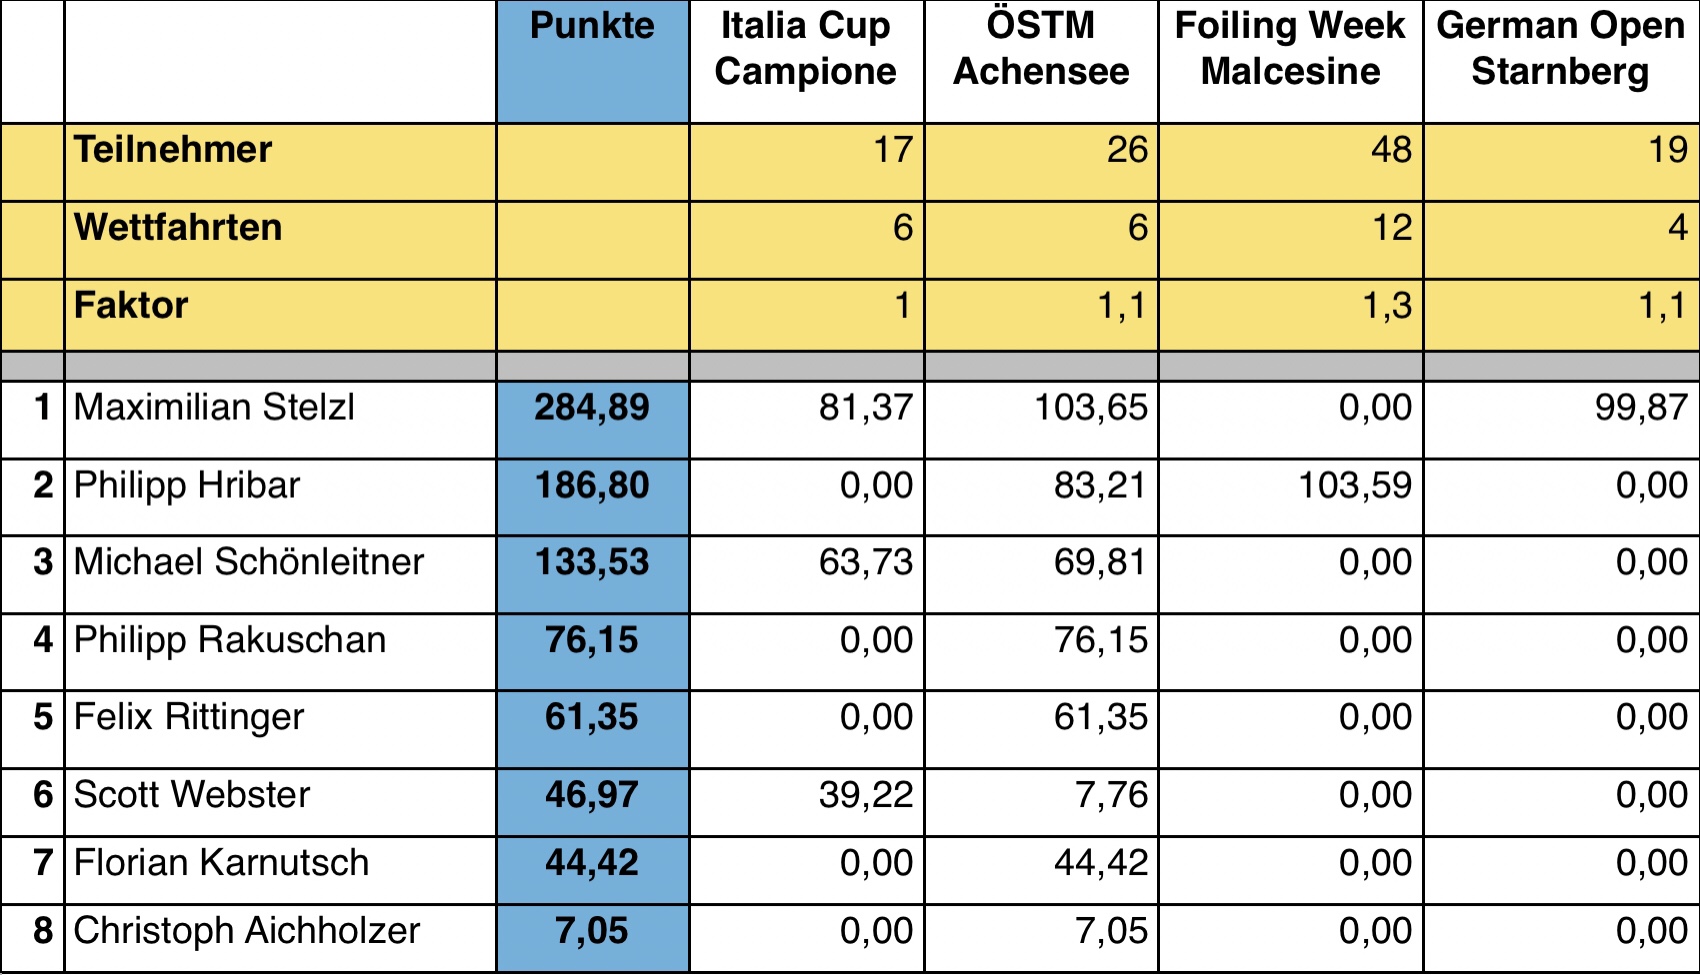Select Philipp Hribar name cell
The image size is (1700, 975).
[x=280, y=497]
